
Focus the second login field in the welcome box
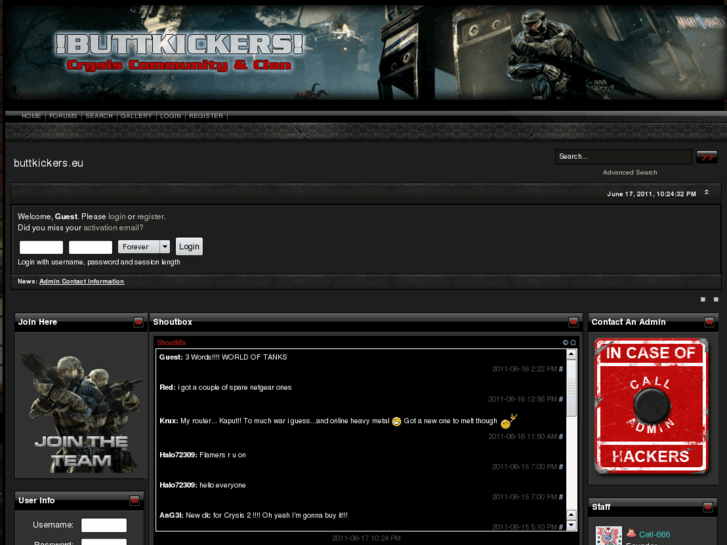click(x=90, y=247)
